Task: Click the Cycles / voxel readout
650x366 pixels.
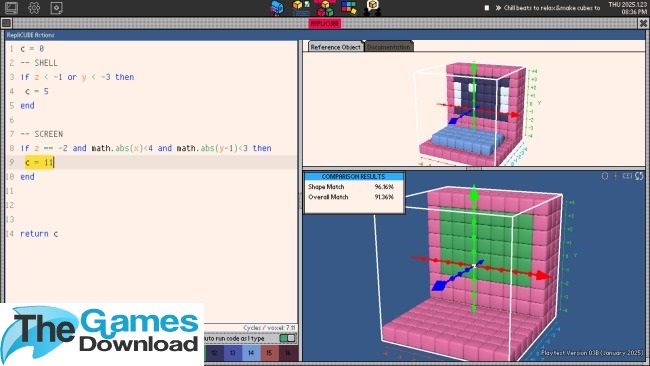Action: (x=269, y=327)
